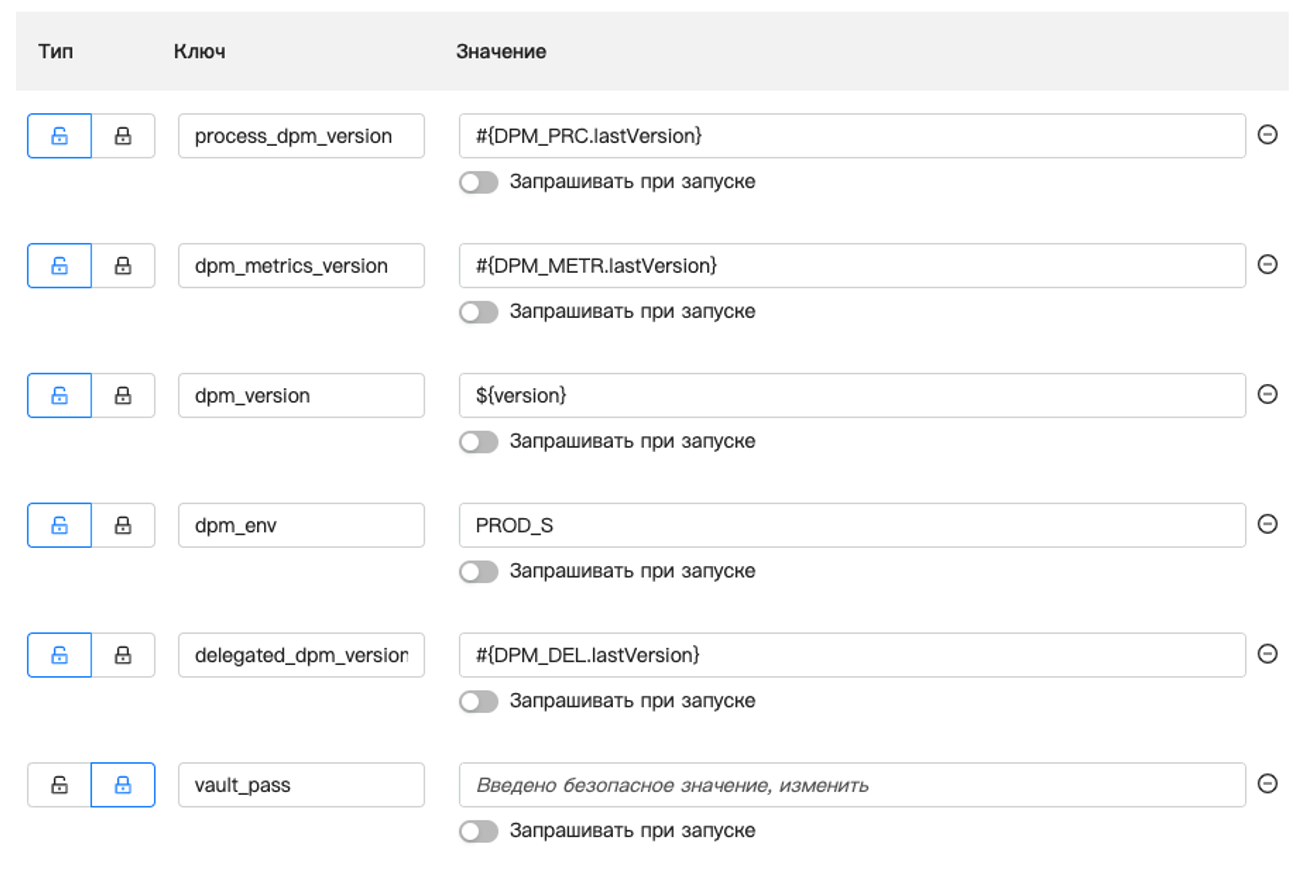The height and width of the screenshot is (873, 1307).
Task: Set dpm_env variable type to locked
Action: coord(123,525)
